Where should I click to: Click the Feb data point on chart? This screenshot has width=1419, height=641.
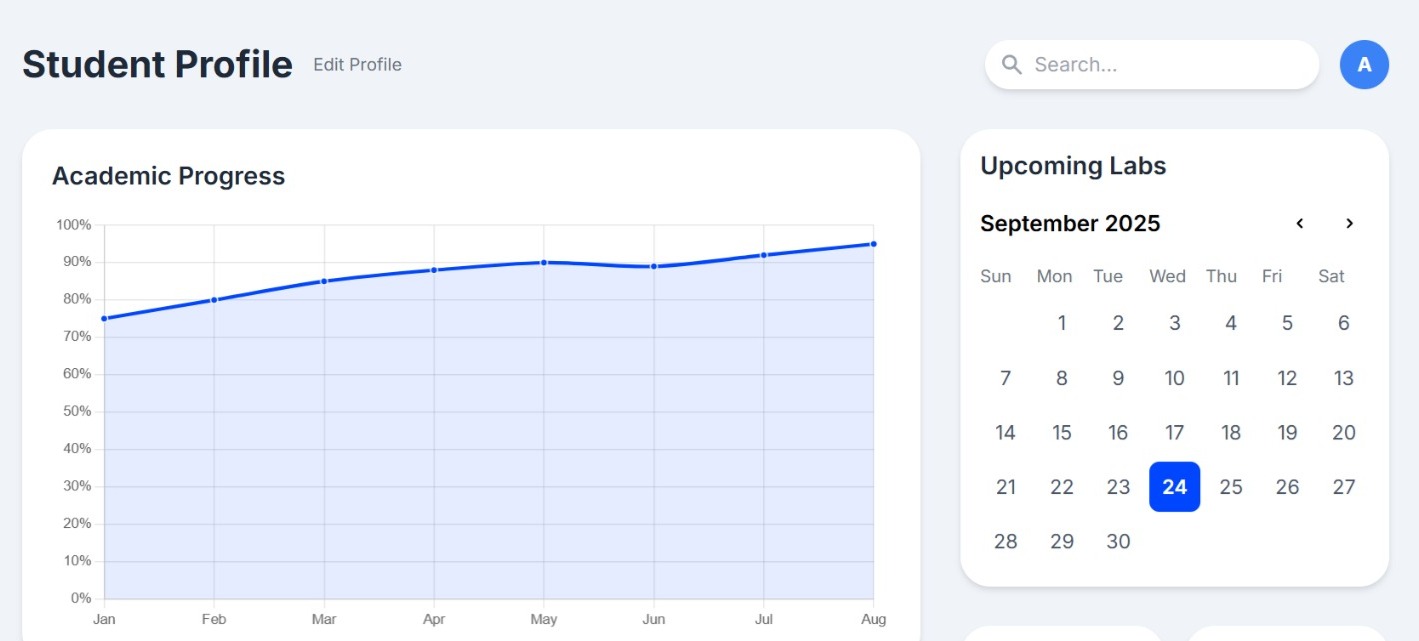[x=214, y=300]
